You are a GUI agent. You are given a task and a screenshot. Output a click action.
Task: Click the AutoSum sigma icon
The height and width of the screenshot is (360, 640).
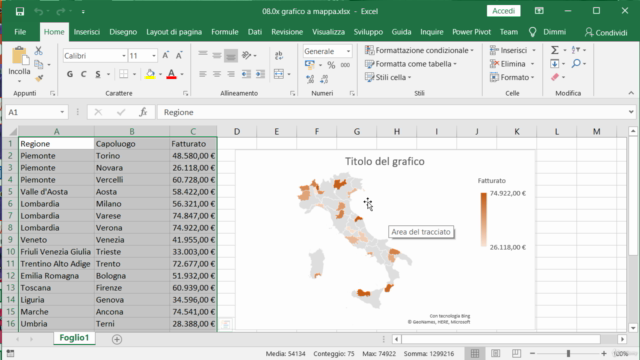(x=555, y=50)
